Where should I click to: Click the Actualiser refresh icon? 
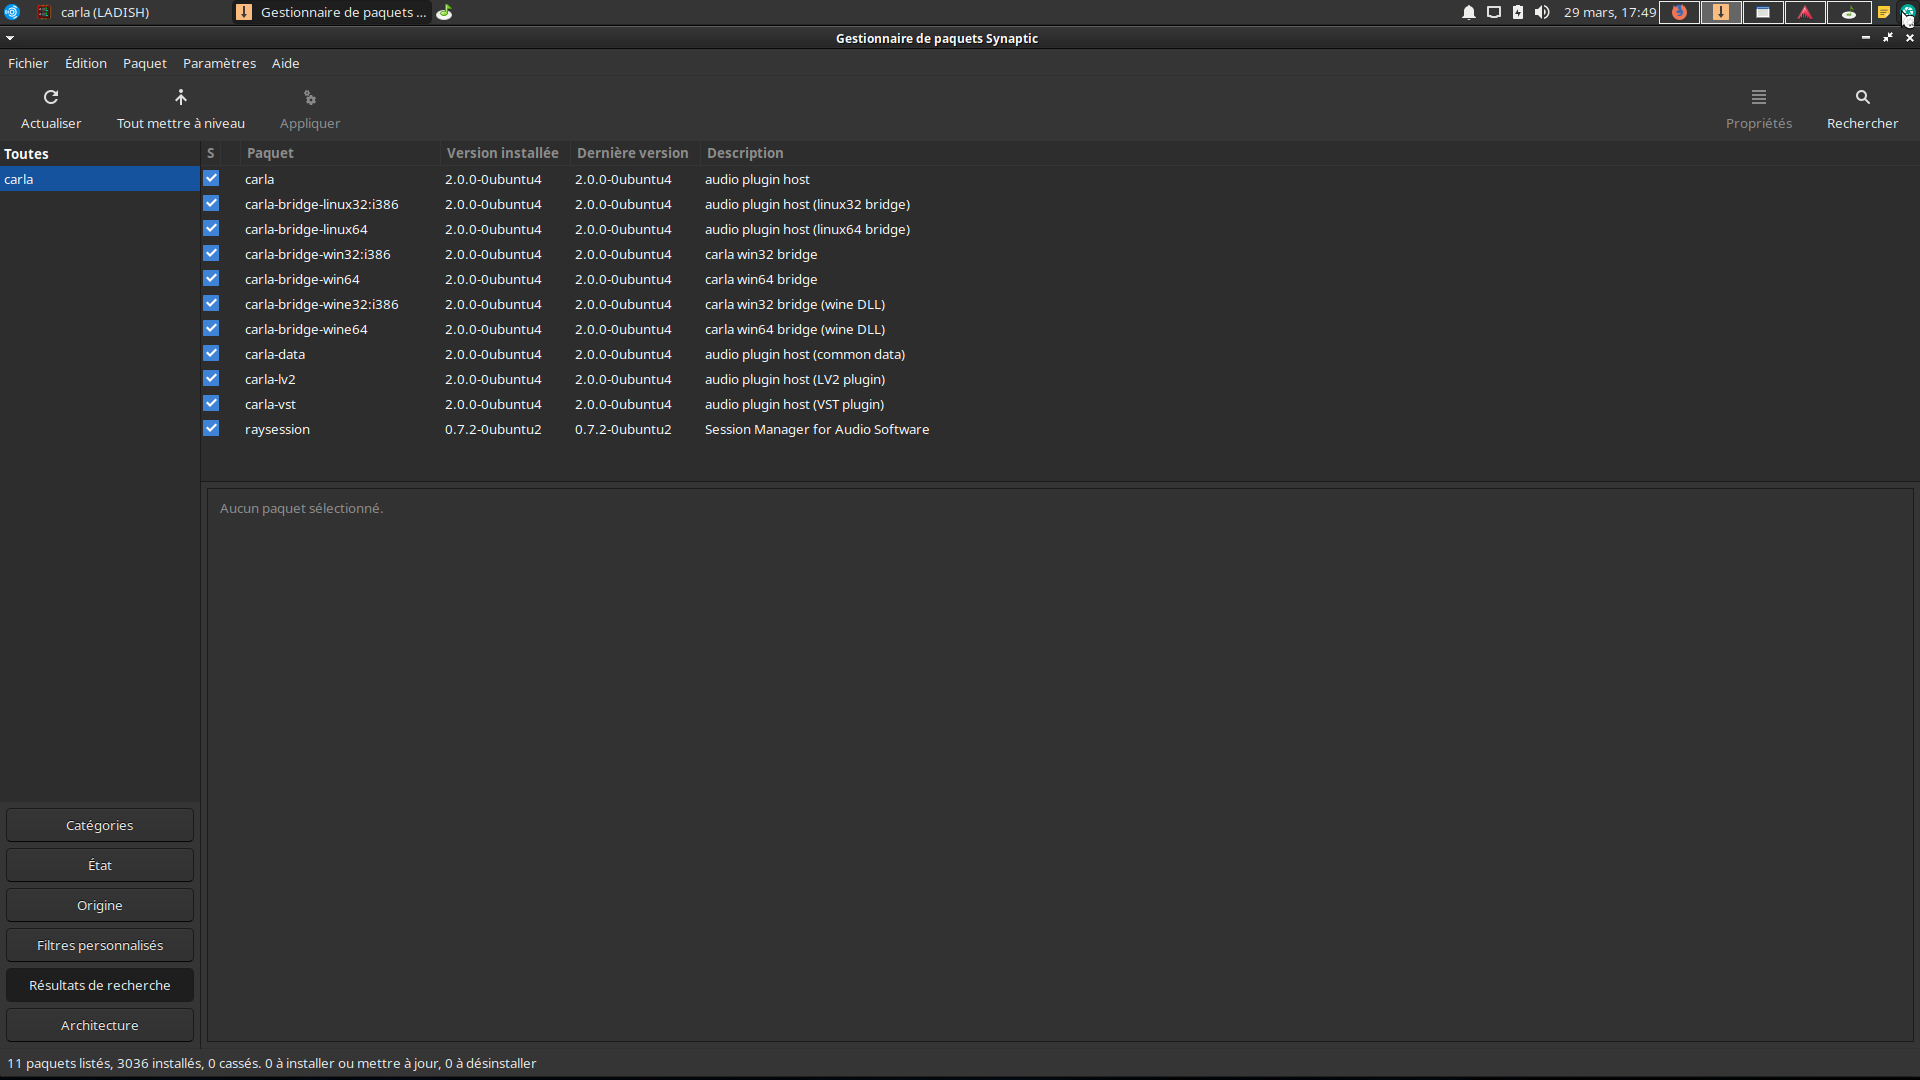pos(51,97)
